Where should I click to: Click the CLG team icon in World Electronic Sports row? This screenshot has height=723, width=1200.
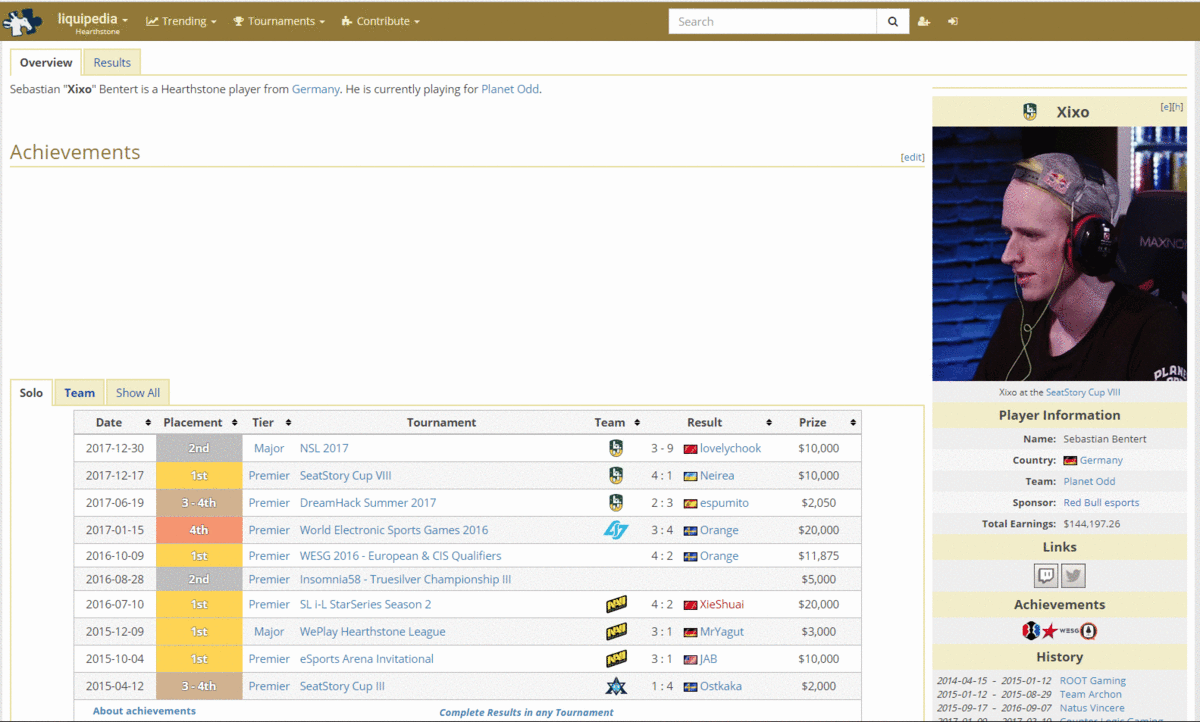coord(616,530)
